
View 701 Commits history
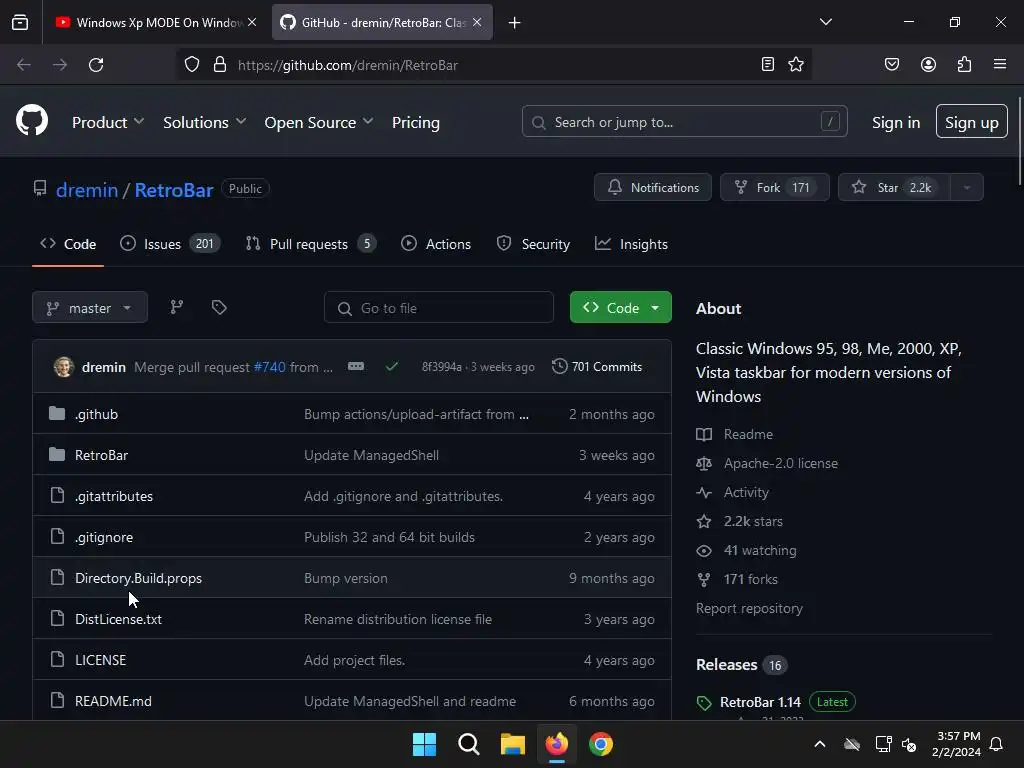click(597, 366)
